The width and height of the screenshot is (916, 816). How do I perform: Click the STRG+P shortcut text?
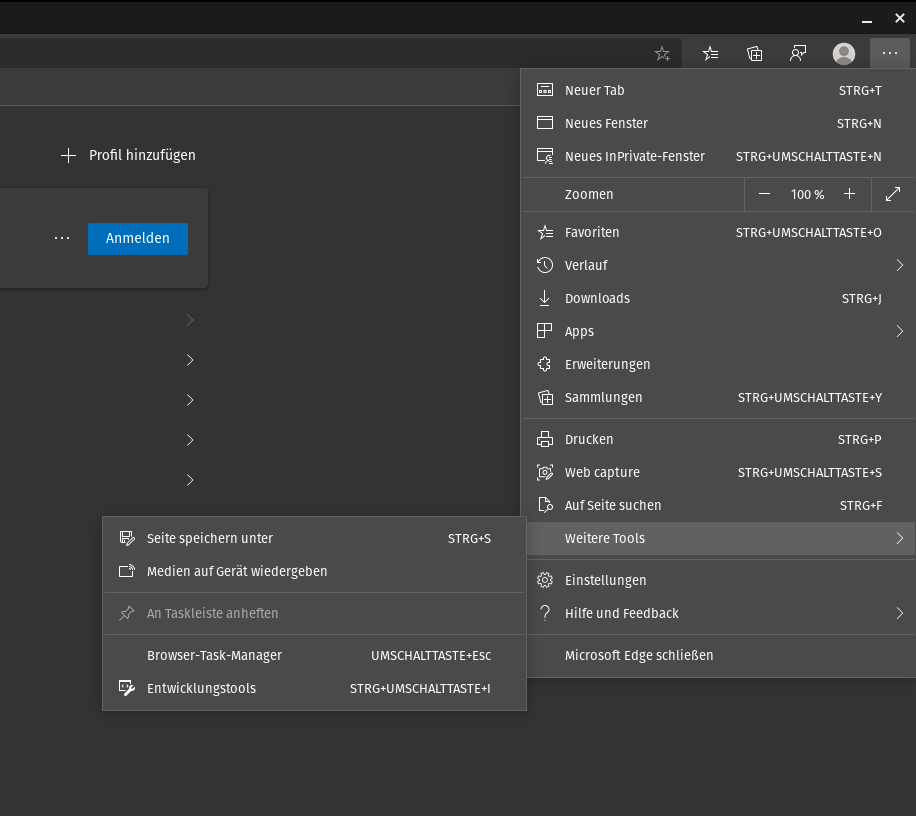[x=859, y=440]
